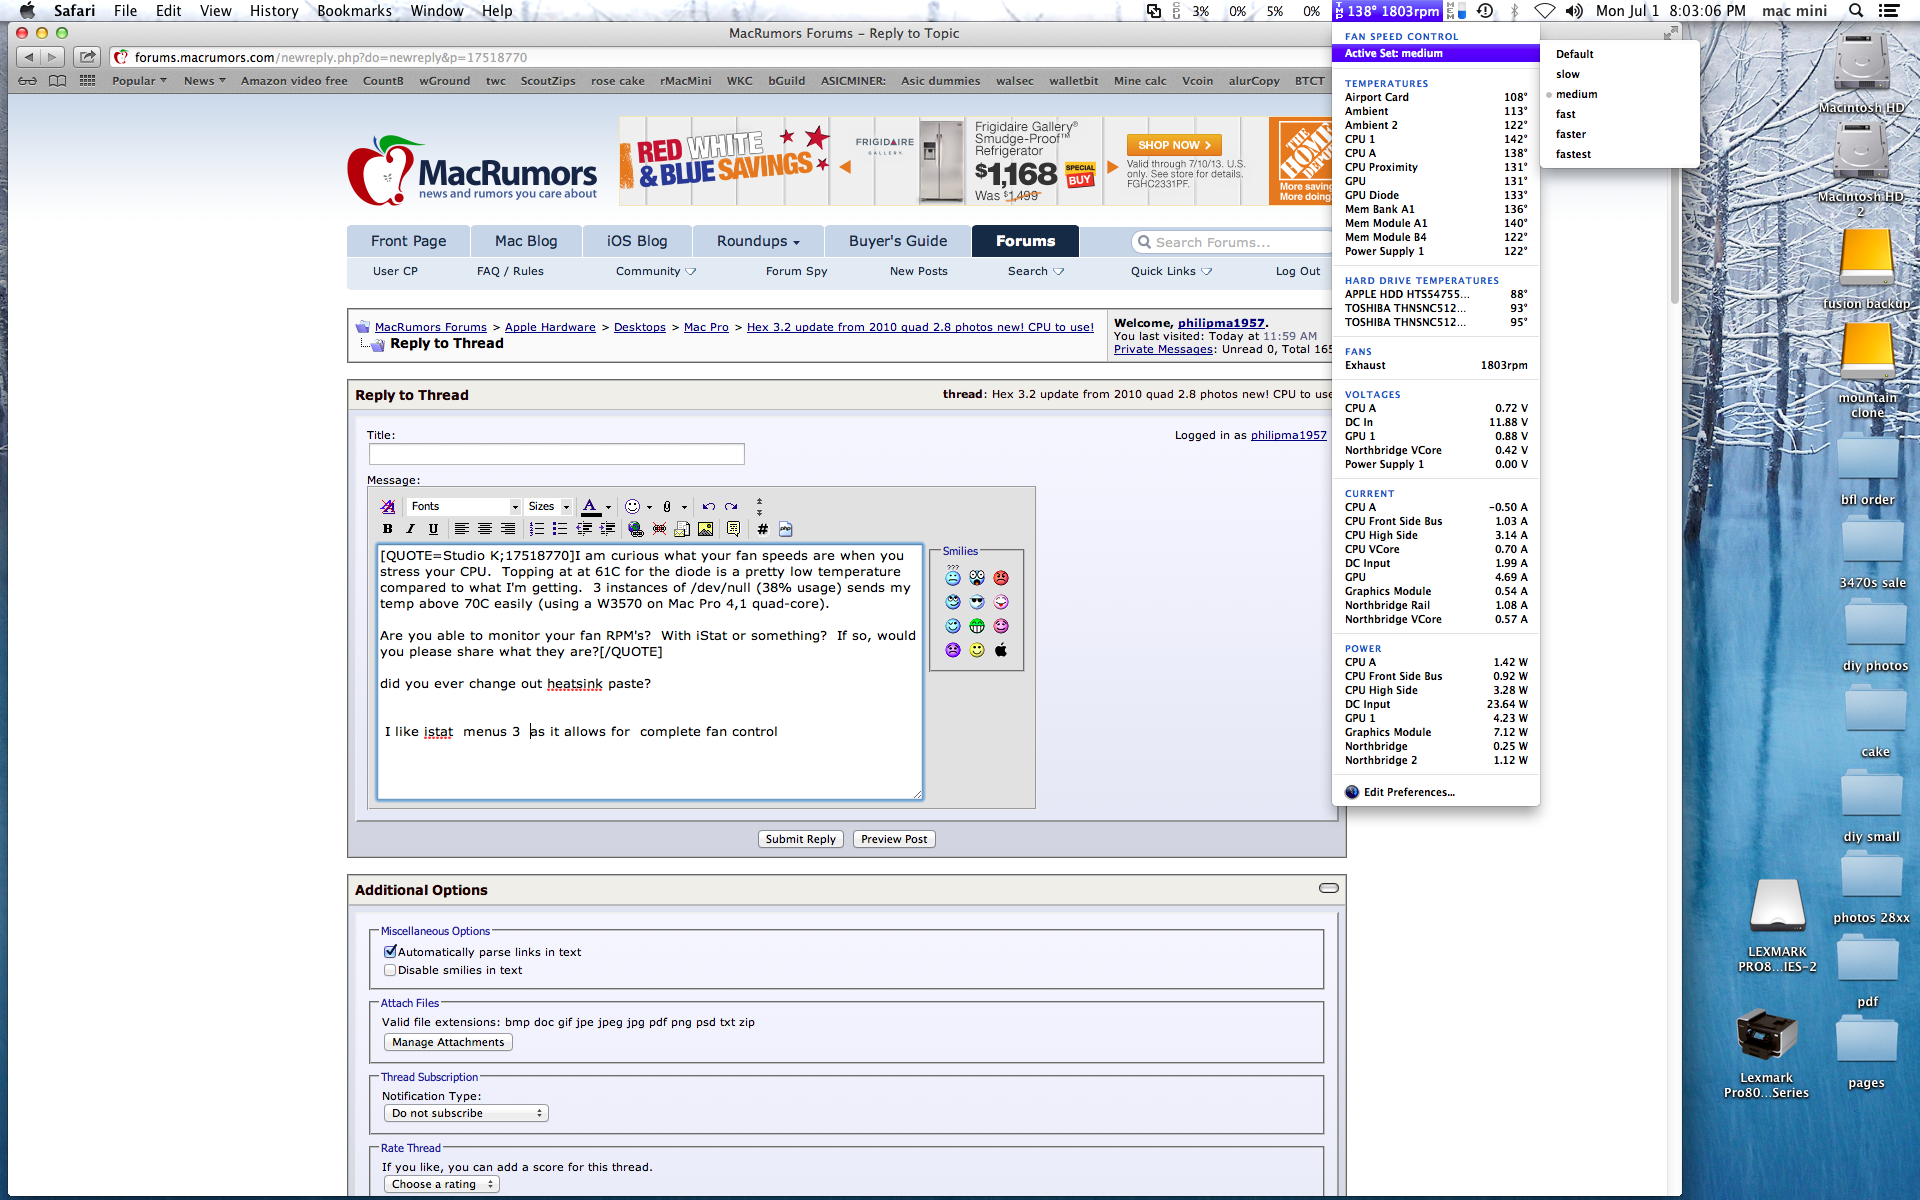Switch to the Mac Blog tab
Viewport: 1920px width, 1200px height.
tap(526, 241)
